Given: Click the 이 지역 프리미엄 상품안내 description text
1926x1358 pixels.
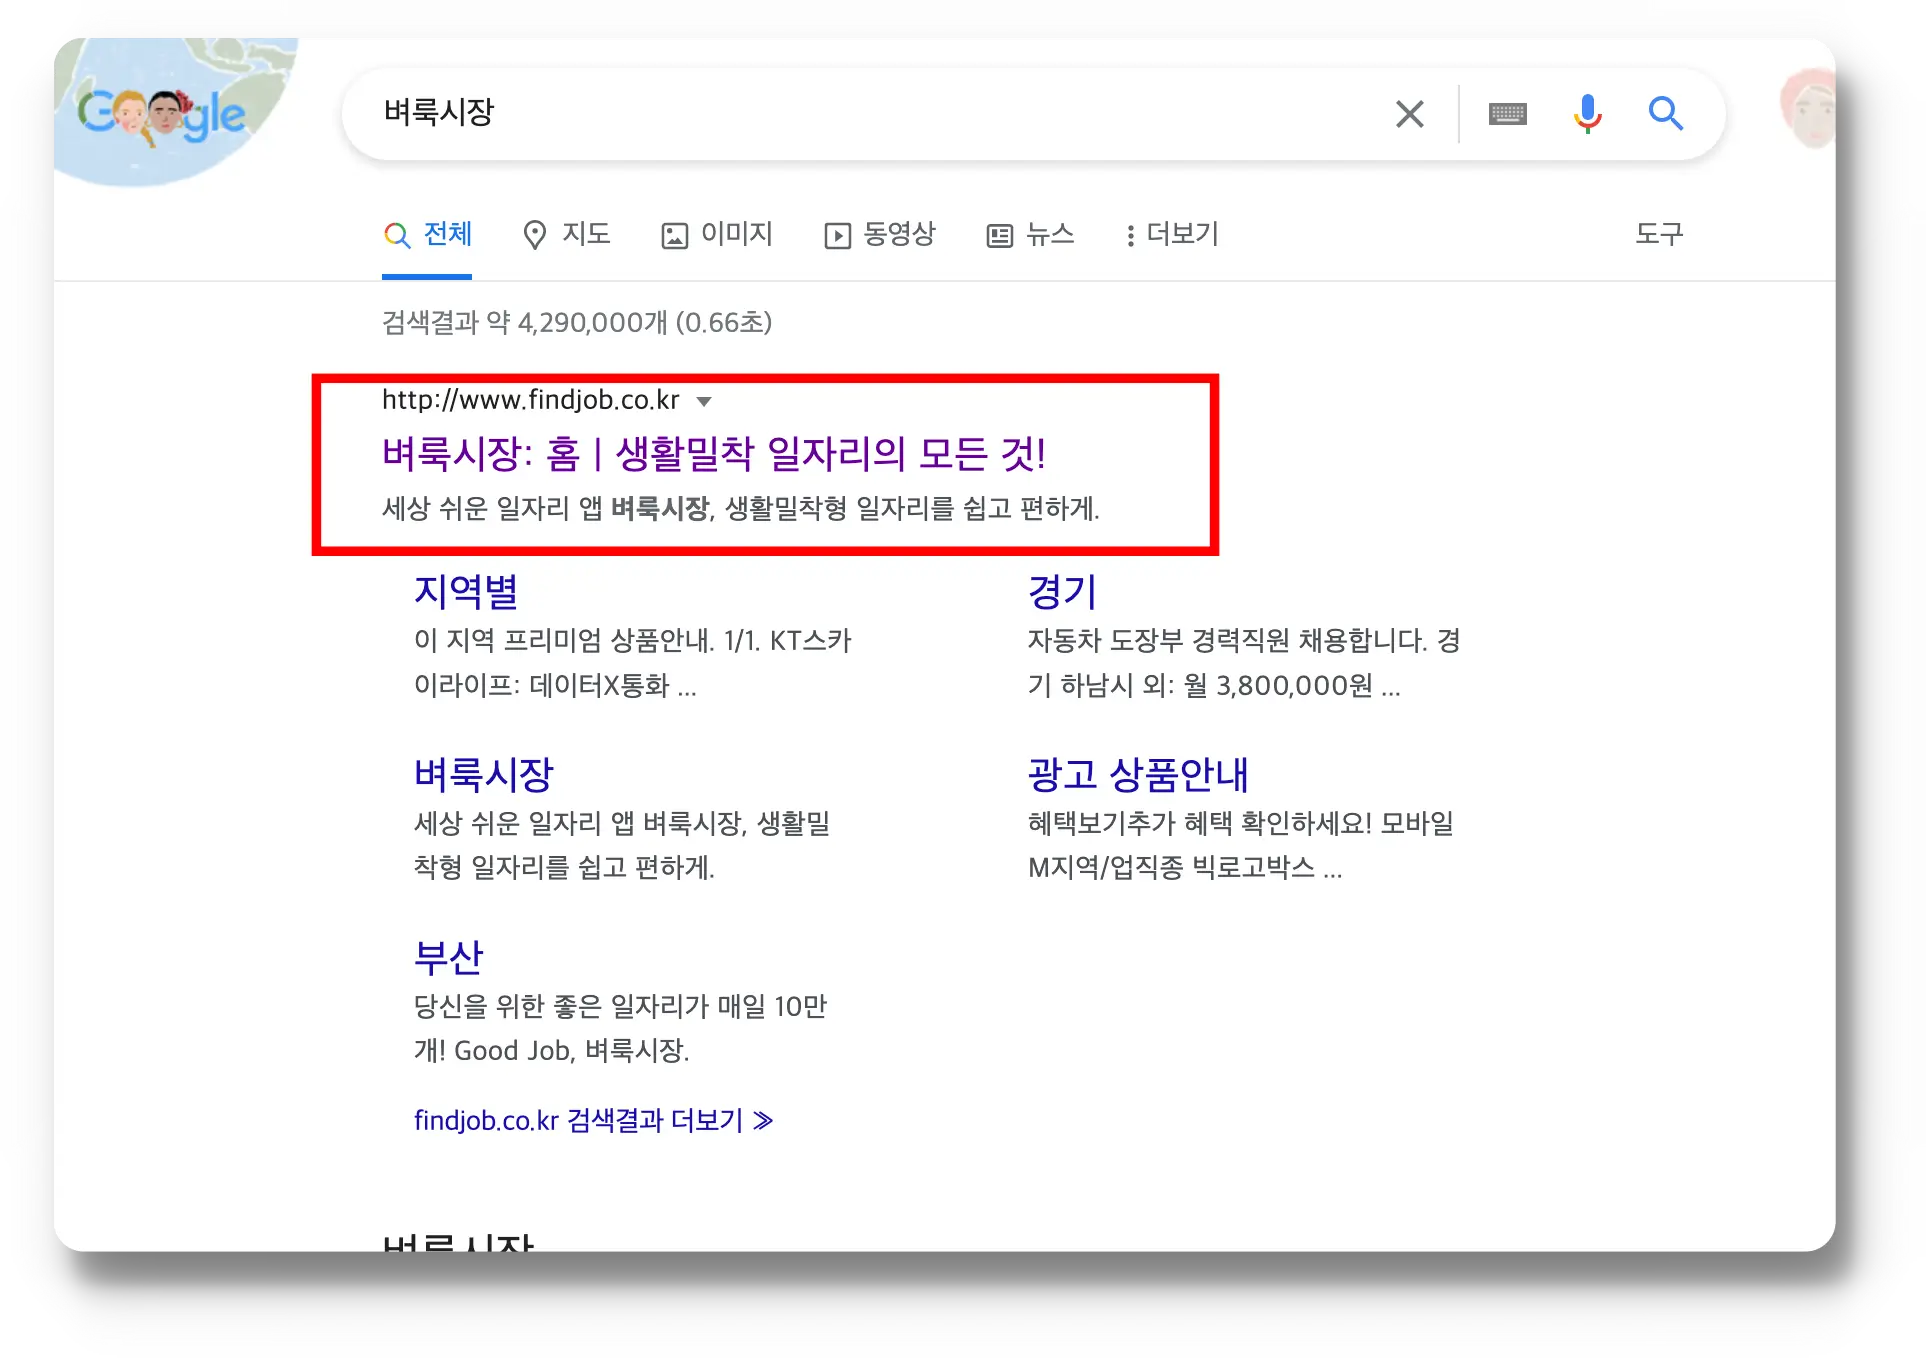Looking at the screenshot, I should coord(632,662).
